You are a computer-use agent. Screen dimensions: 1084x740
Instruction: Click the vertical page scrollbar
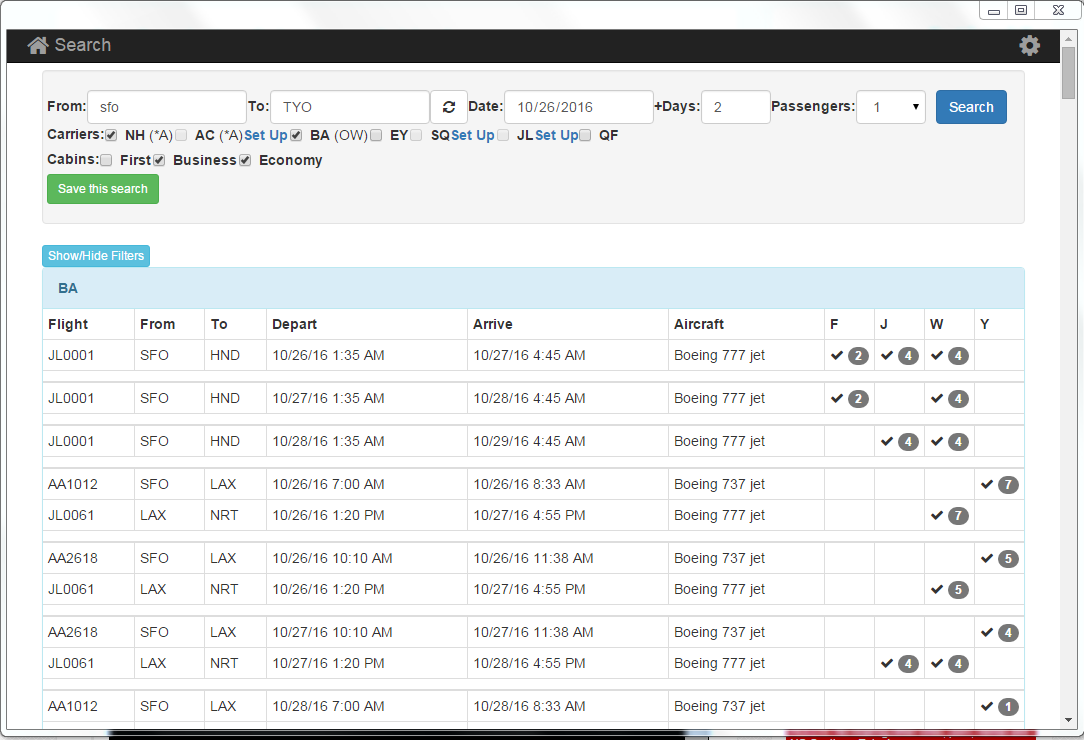tap(1069, 400)
